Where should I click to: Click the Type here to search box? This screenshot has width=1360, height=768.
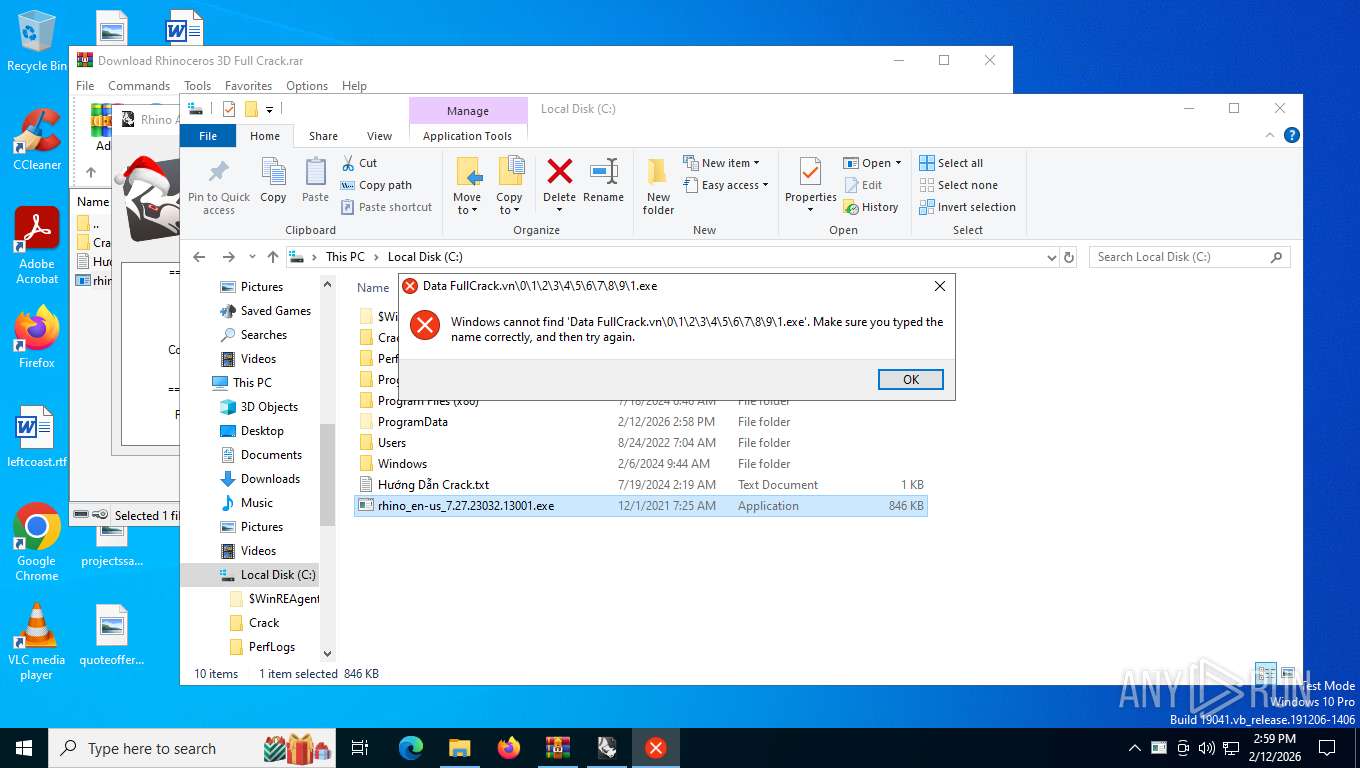pyautogui.click(x=191, y=747)
